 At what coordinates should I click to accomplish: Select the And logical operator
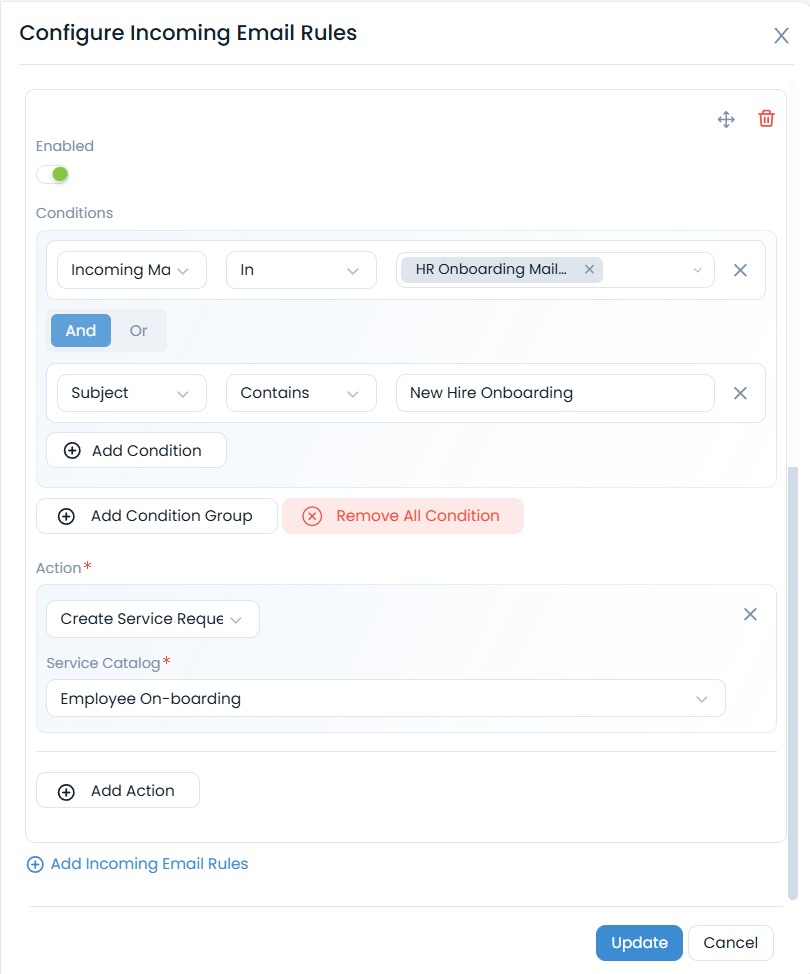81,330
